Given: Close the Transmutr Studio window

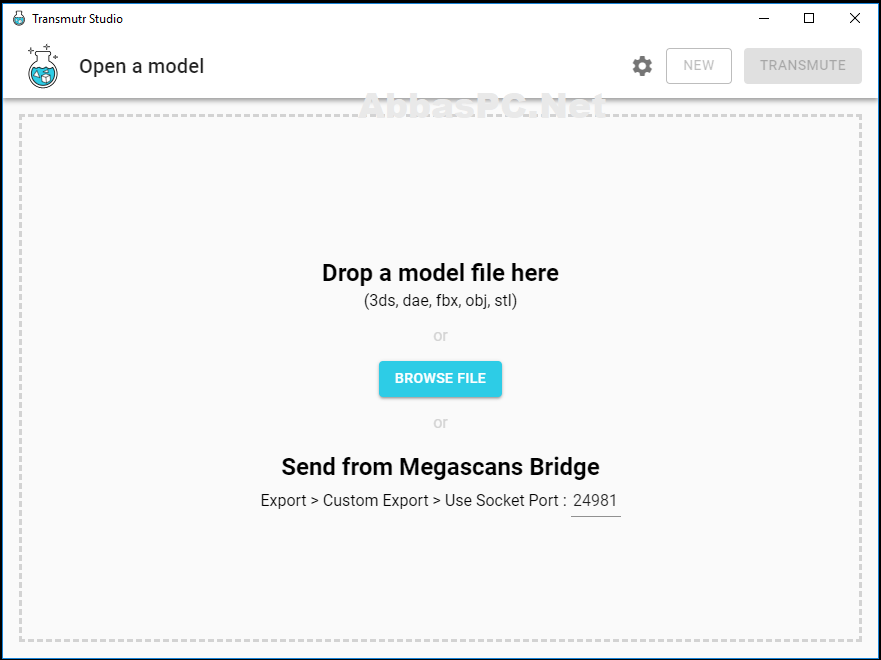Looking at the screenshot, I should [855, 19].
